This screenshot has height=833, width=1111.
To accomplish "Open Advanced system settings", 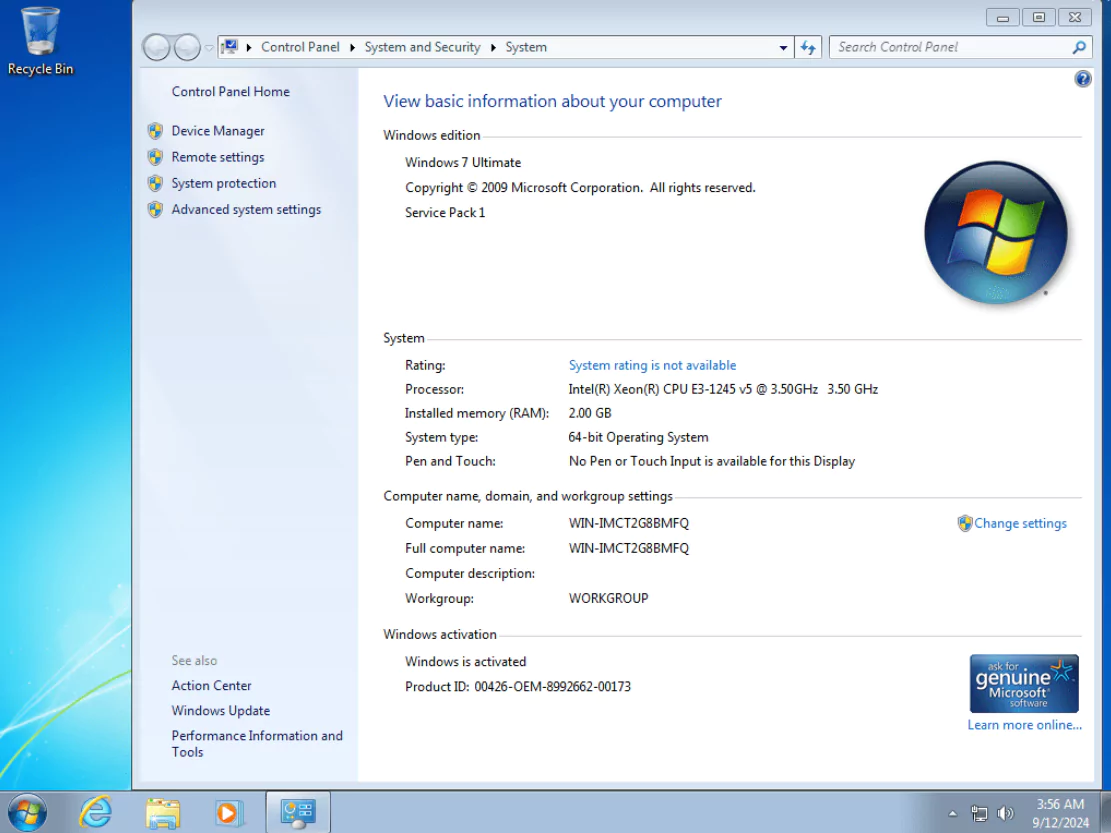I will click(246, 209).
